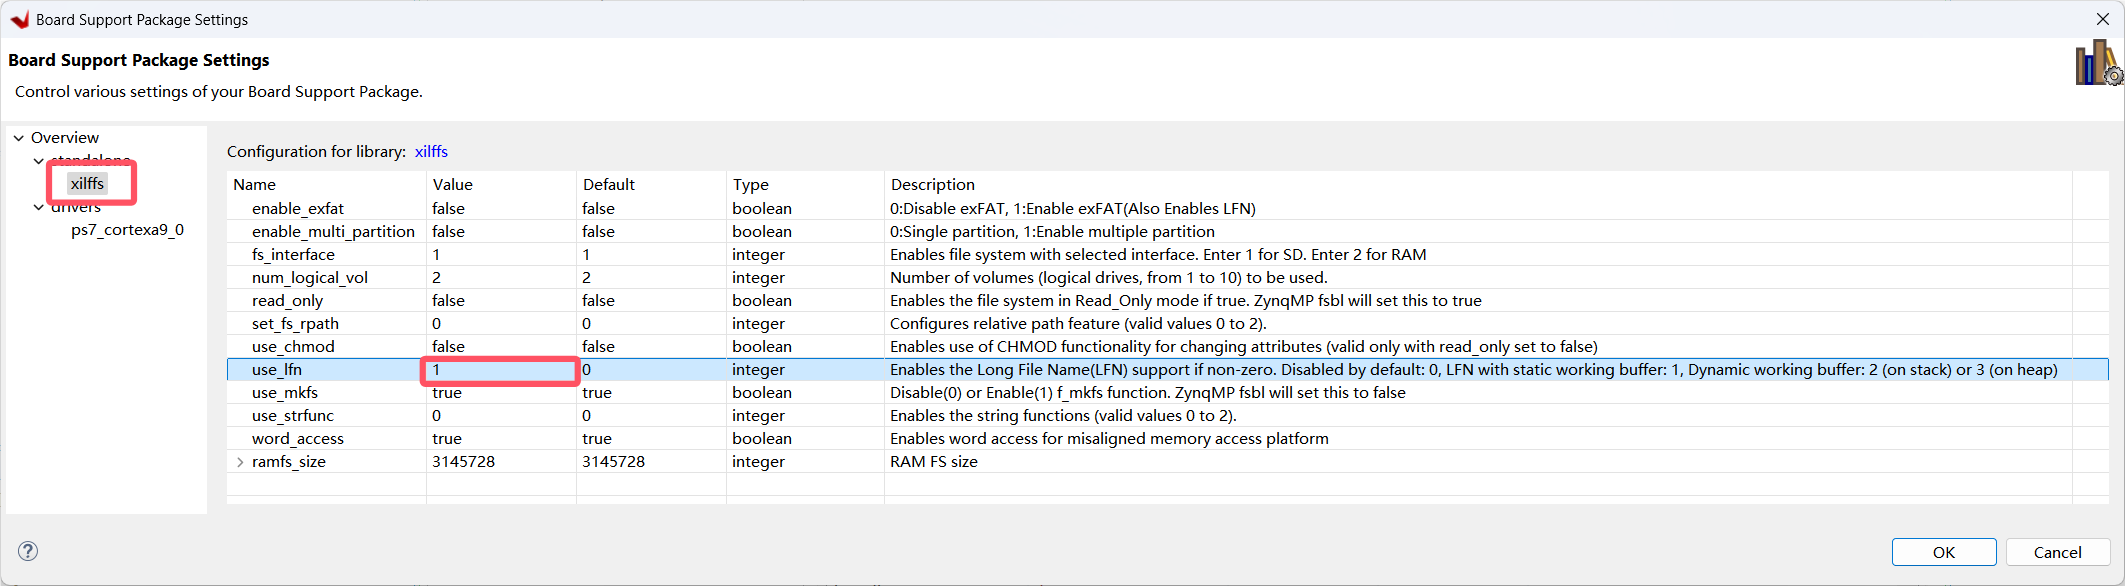Click the enable_exfat value cell

501,209
